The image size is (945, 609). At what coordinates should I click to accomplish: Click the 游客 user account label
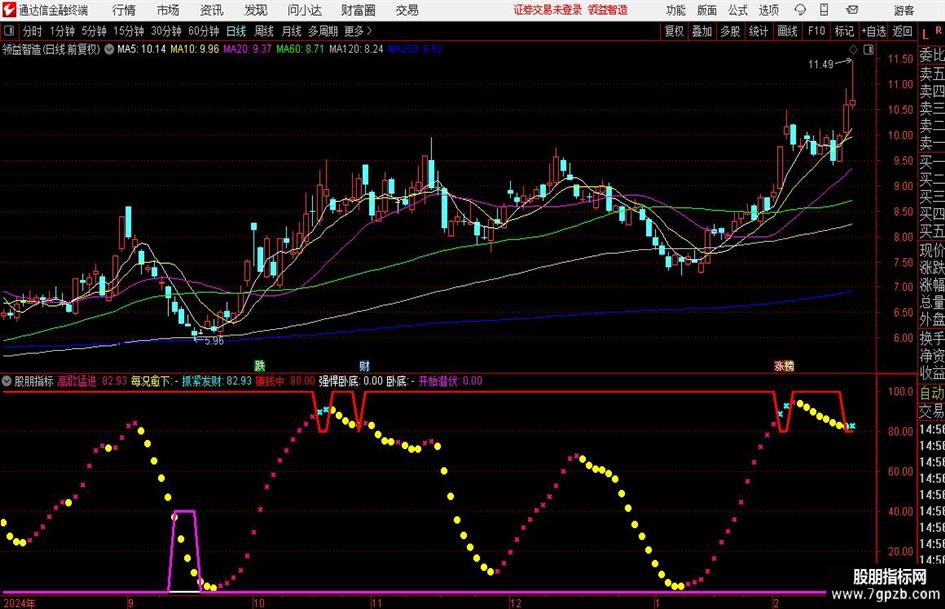tap(904, 10)
